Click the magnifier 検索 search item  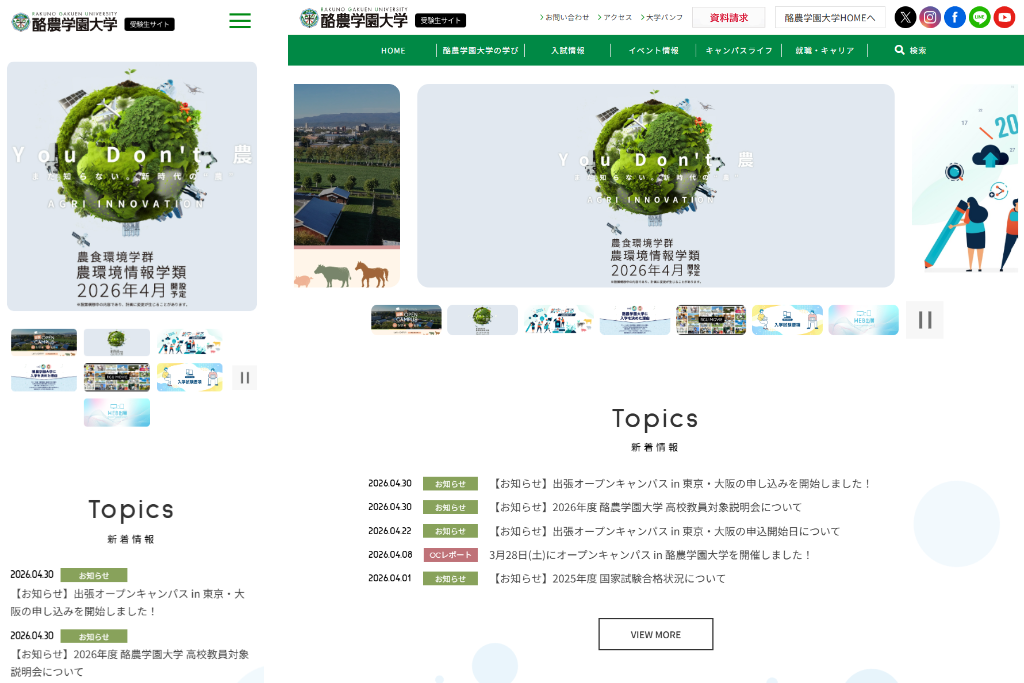[910, 50]
